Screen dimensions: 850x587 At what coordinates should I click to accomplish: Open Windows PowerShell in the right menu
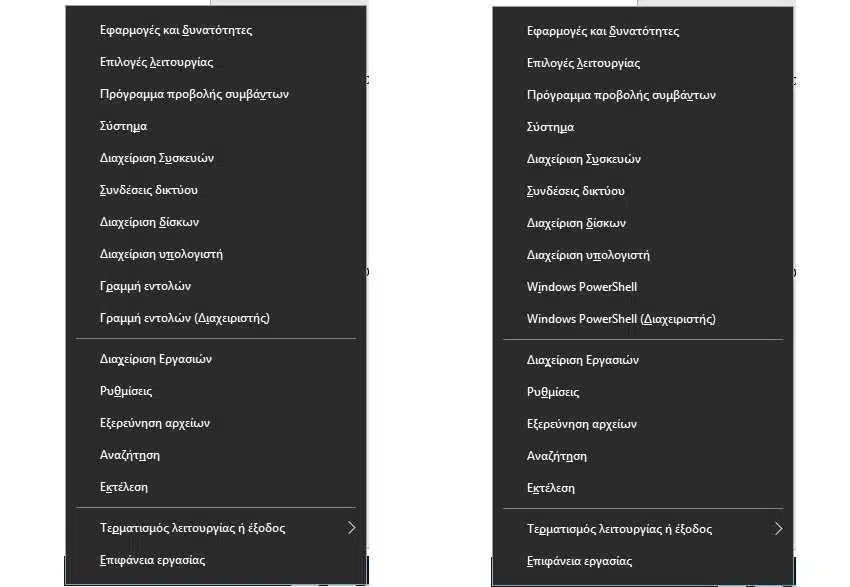point(643,287)
